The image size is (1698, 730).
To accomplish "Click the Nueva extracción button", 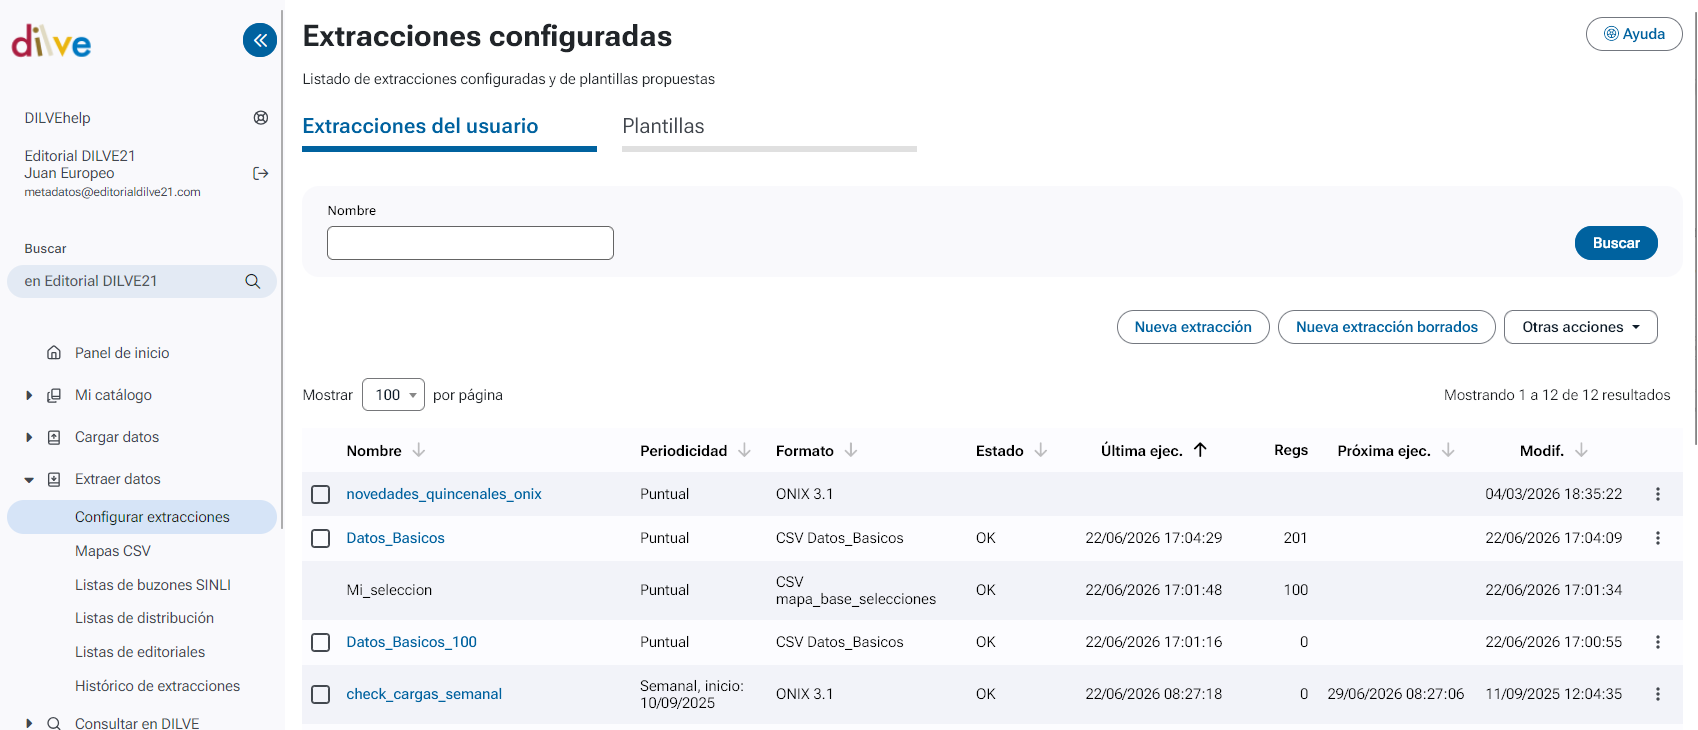I will click(1193, 327).
